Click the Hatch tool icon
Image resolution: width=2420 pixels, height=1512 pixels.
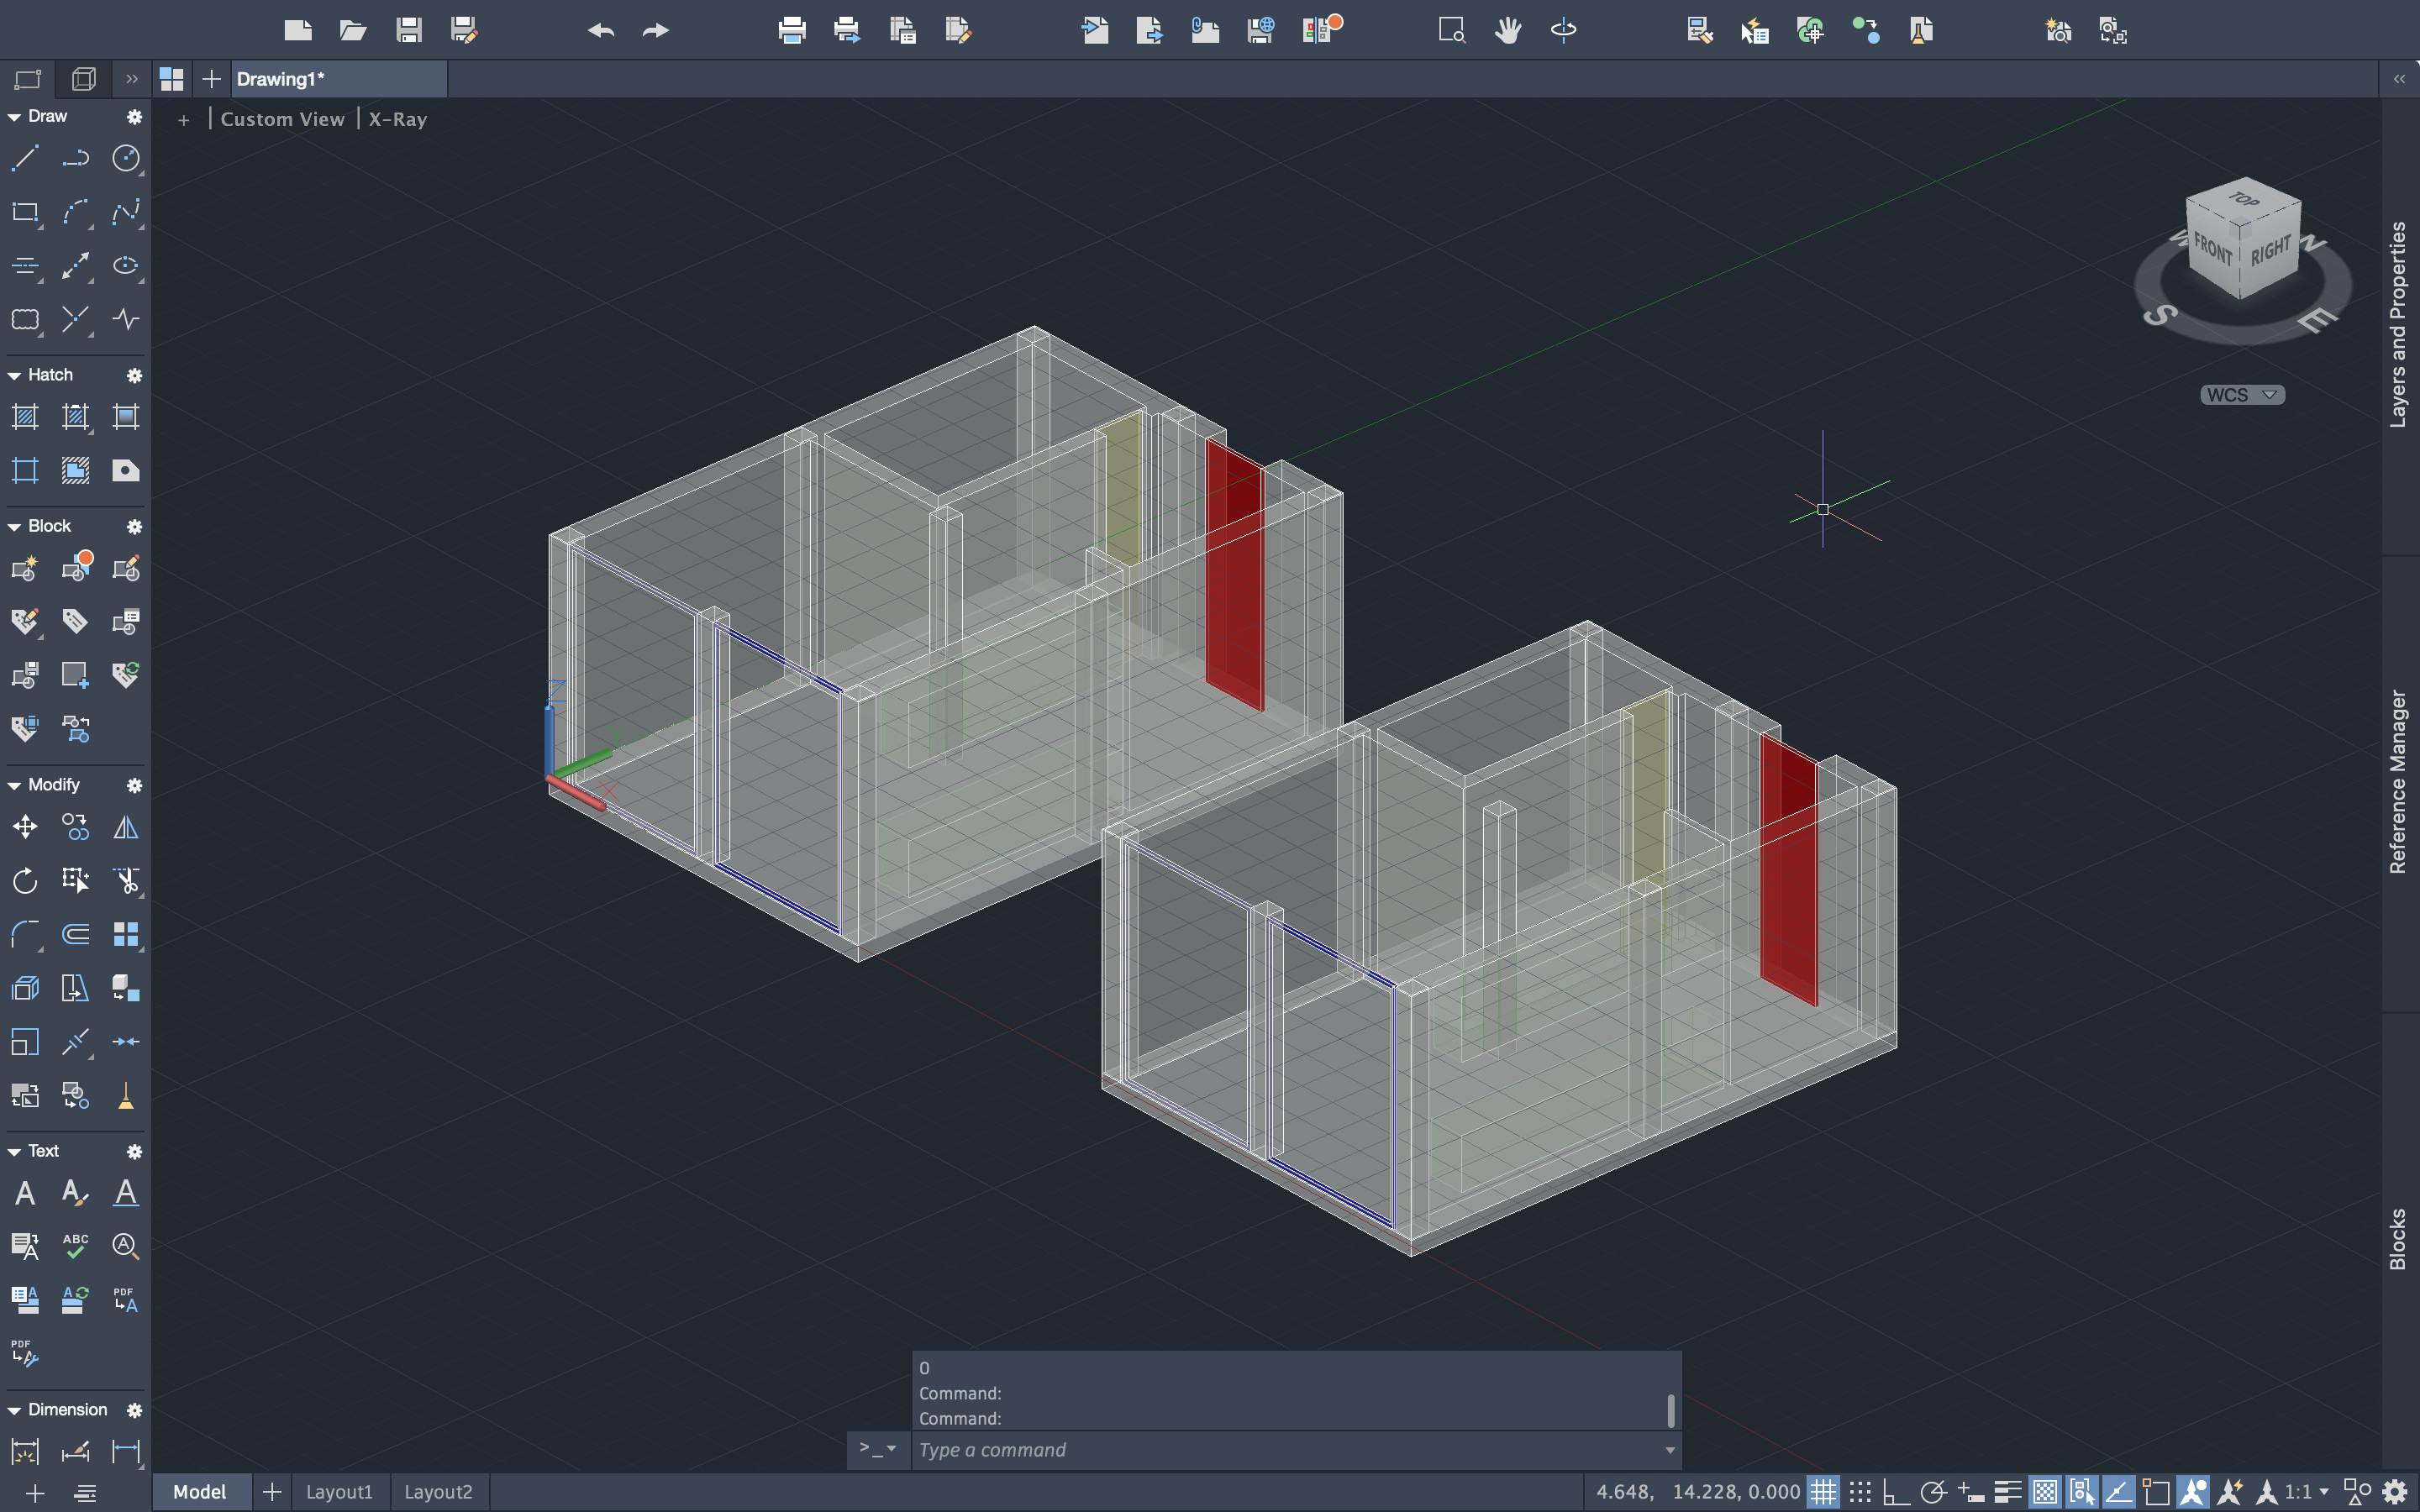click(x=25, y=417)
